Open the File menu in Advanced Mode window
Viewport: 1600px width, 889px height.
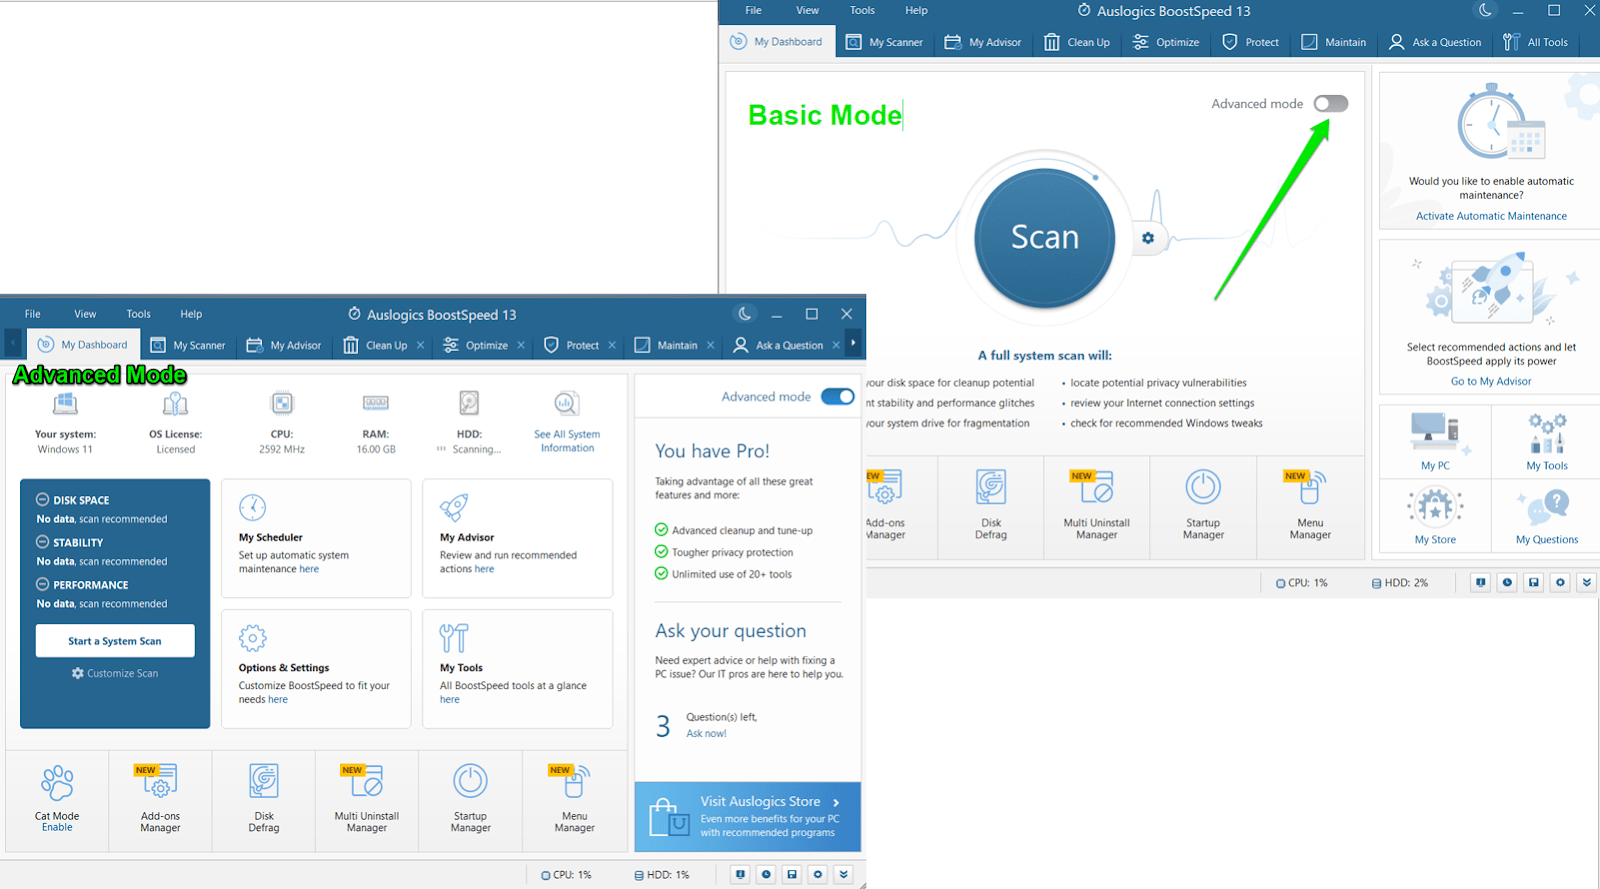(x=33, y=314)
